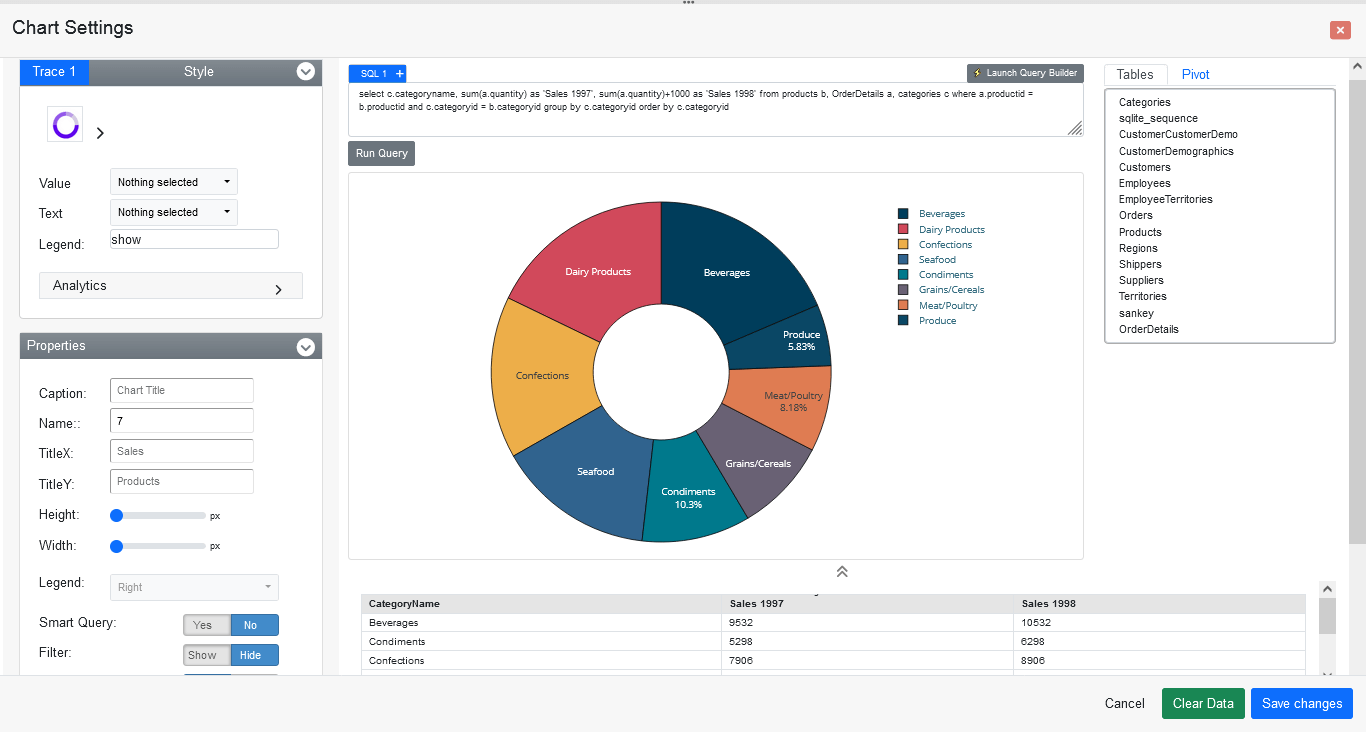
Task: Collapse the Style panel with its chevron
Action: [305, 71]
